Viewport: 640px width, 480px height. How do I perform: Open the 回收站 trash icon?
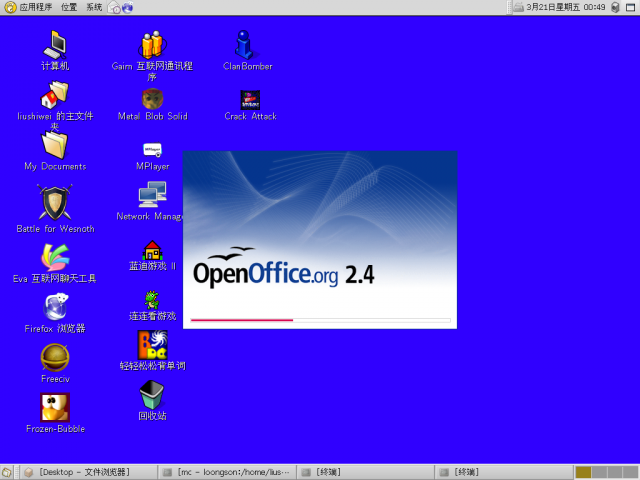pos(152,394)
